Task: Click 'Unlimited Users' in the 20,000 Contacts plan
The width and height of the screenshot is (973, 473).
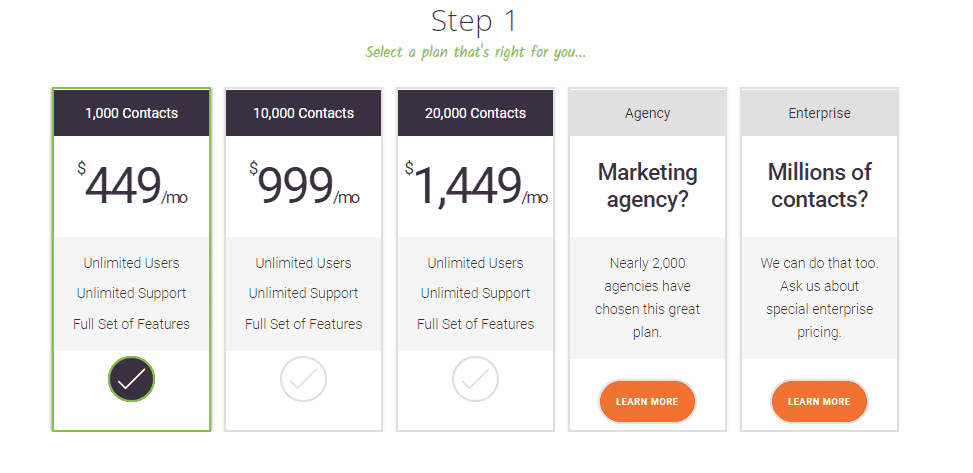Action: click(475, 263)
